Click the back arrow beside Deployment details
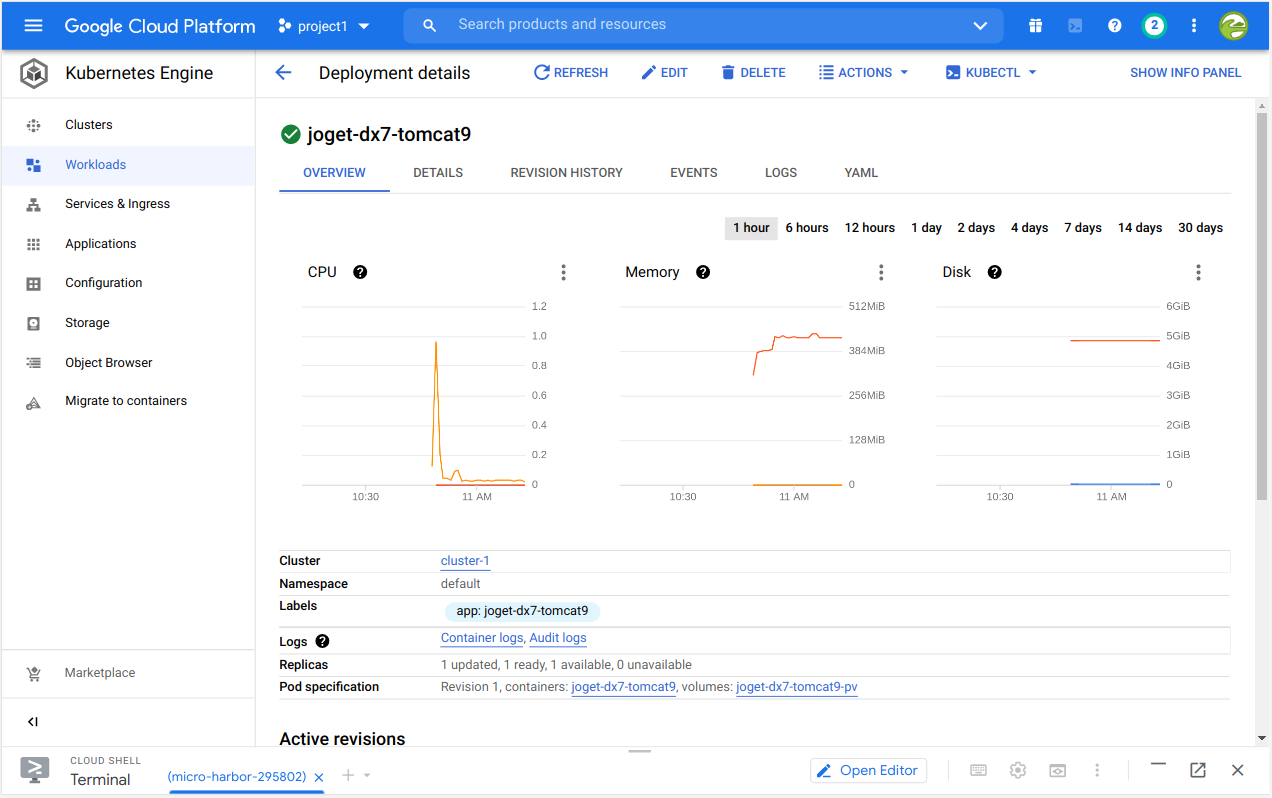Image resolution: width=1272 pixels, height=798 pixels. 283,72
